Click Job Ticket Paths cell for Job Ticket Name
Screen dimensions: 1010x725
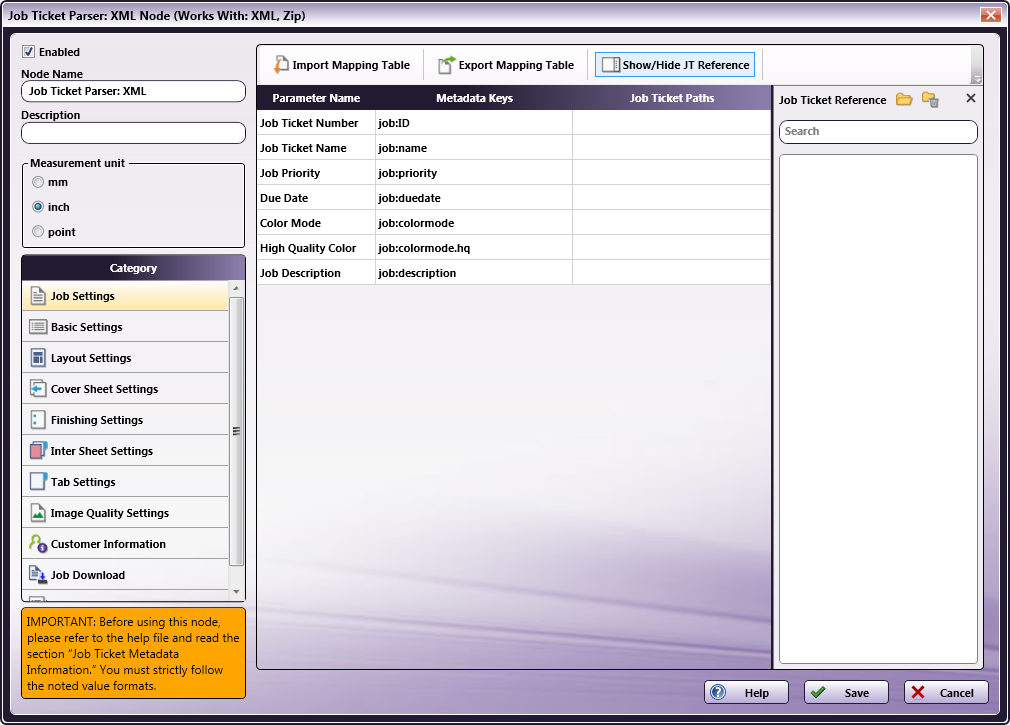click(x=672, y=147)
